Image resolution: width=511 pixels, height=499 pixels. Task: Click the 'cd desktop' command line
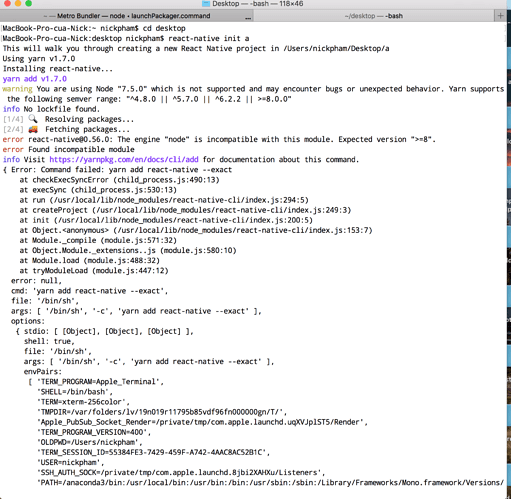point(164,28)
